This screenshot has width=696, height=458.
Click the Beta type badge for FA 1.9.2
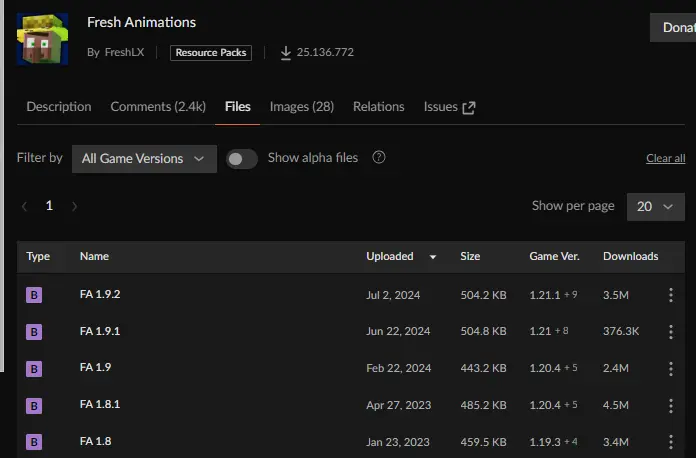(x=34, y=295)
